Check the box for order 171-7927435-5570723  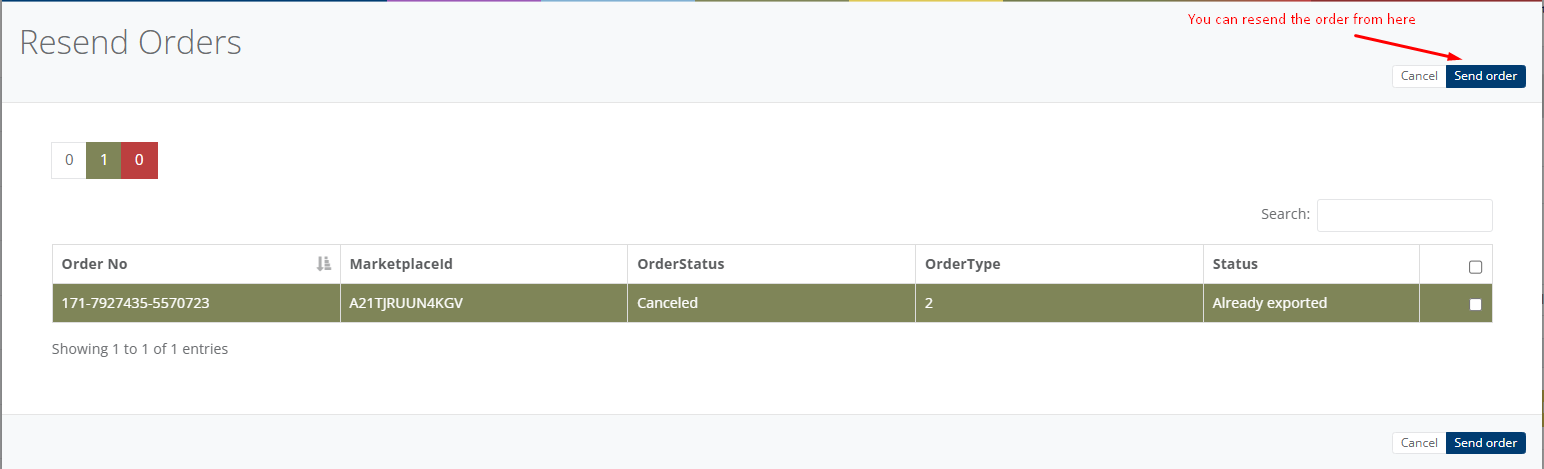coord(1475,304)
